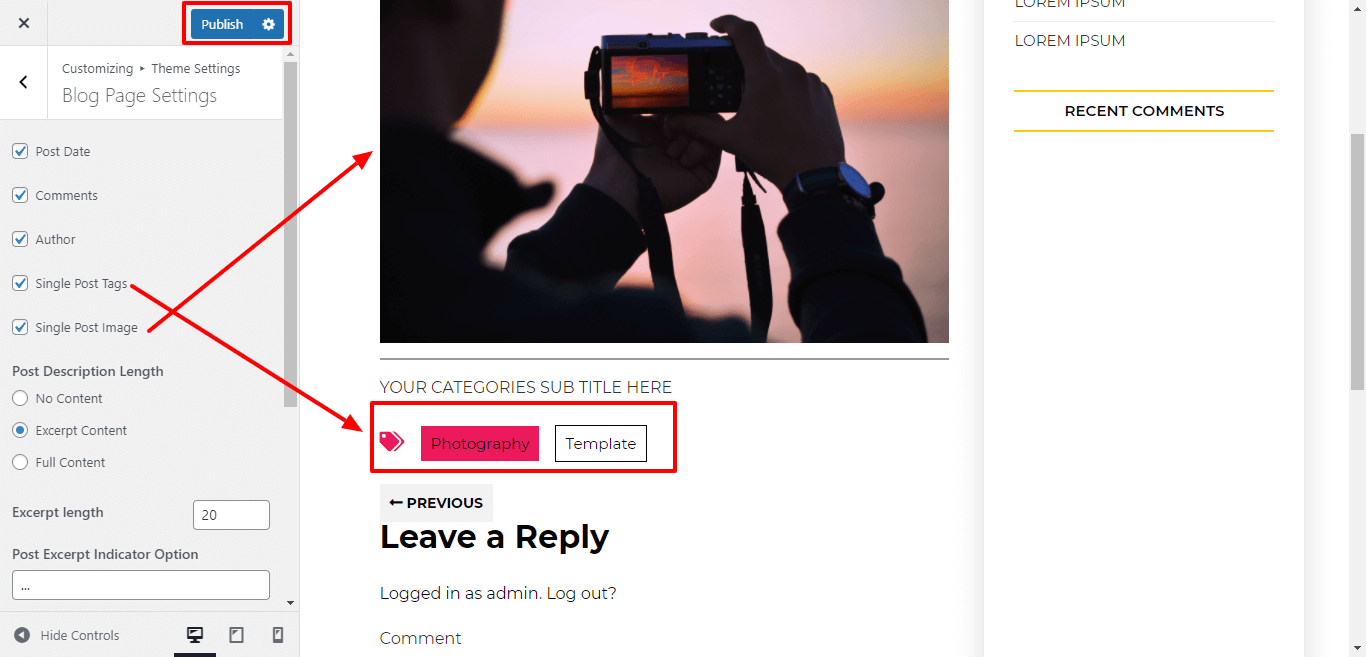Click the pink tags icon
1366x657 pixels.
392,442
